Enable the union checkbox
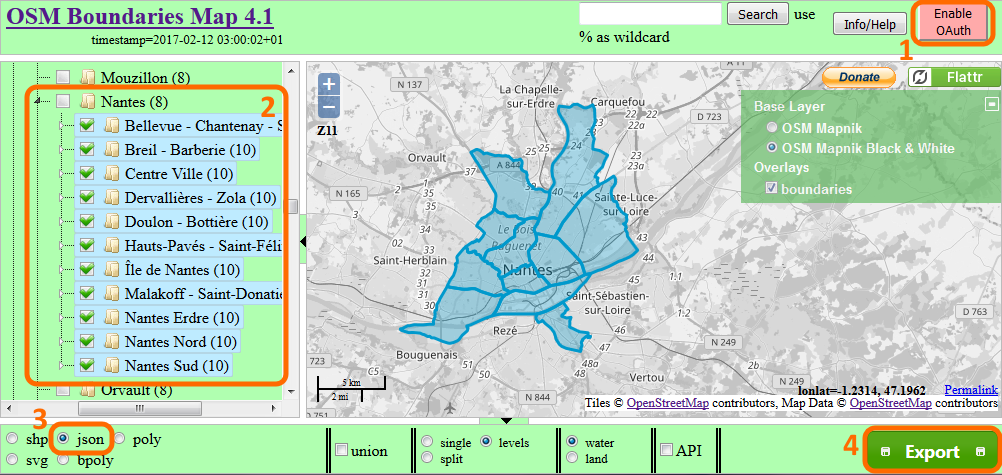Screen dimensions: 1002x475 click(341, 451)
